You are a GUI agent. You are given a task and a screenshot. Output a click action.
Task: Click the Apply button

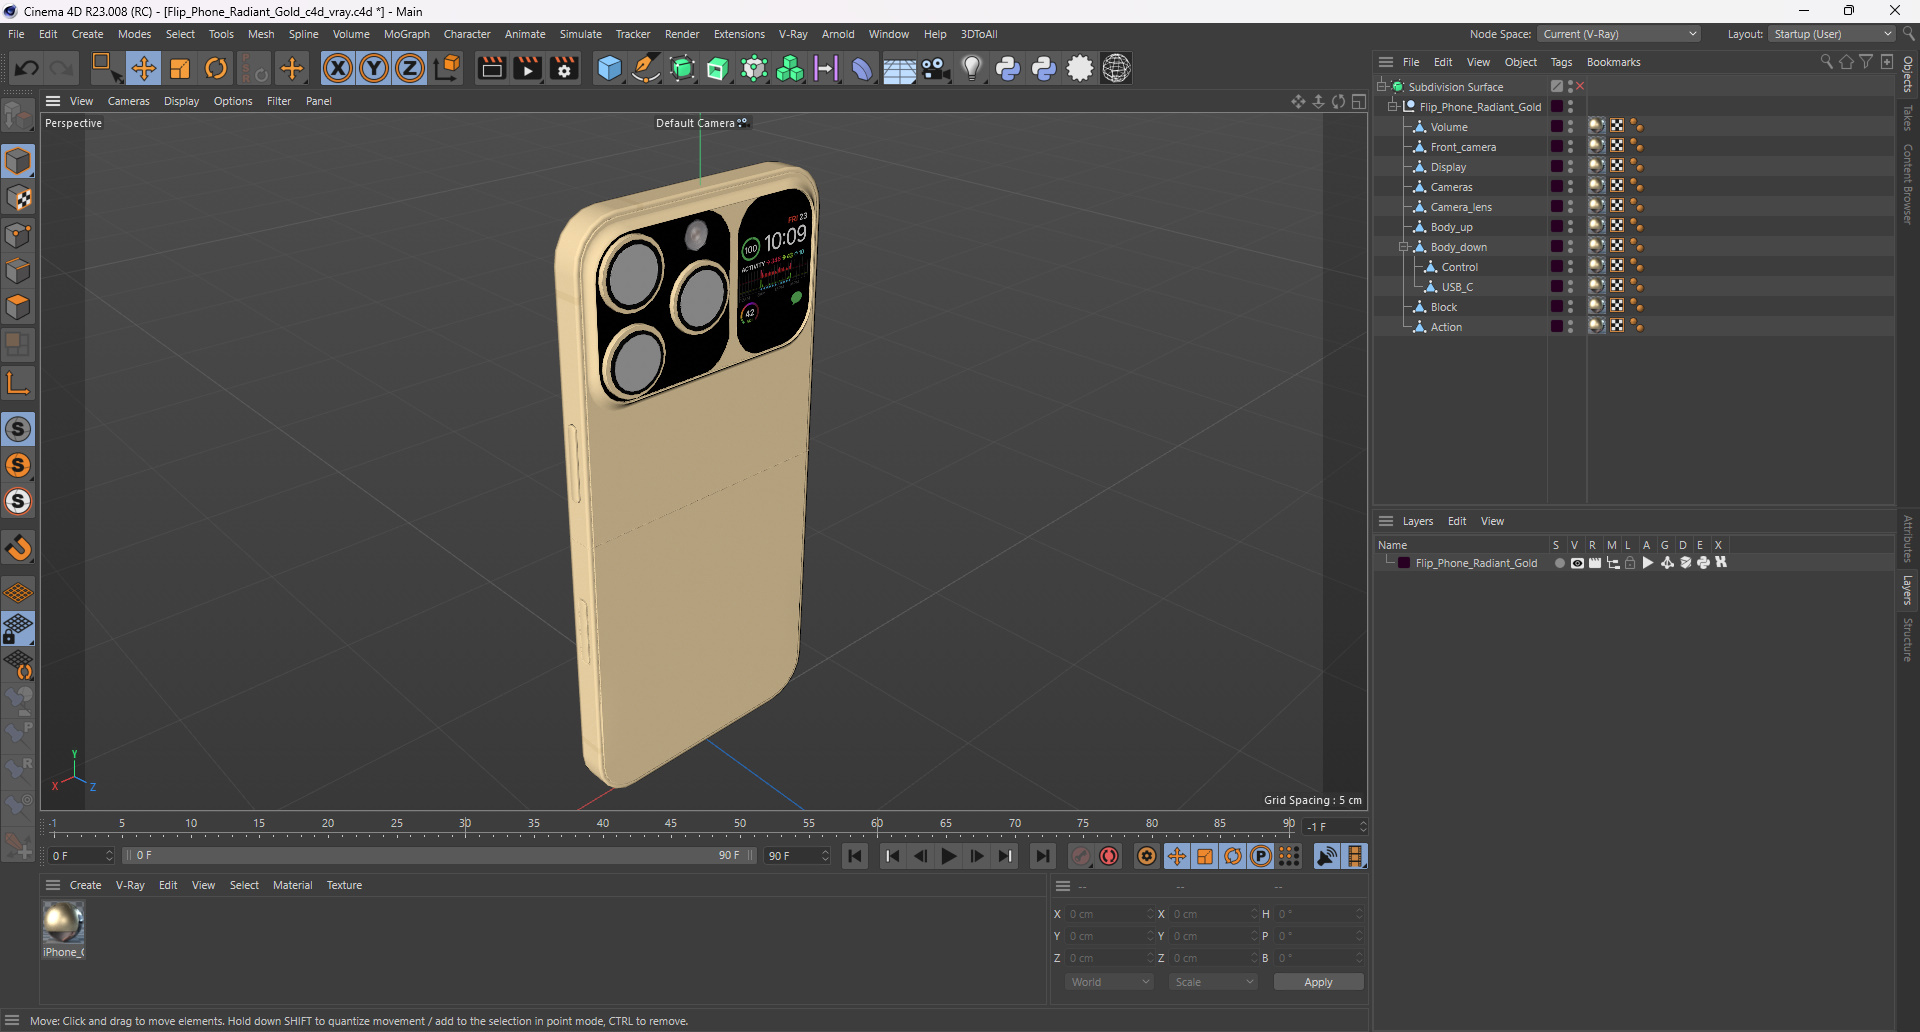click(x=1318, y=982)
